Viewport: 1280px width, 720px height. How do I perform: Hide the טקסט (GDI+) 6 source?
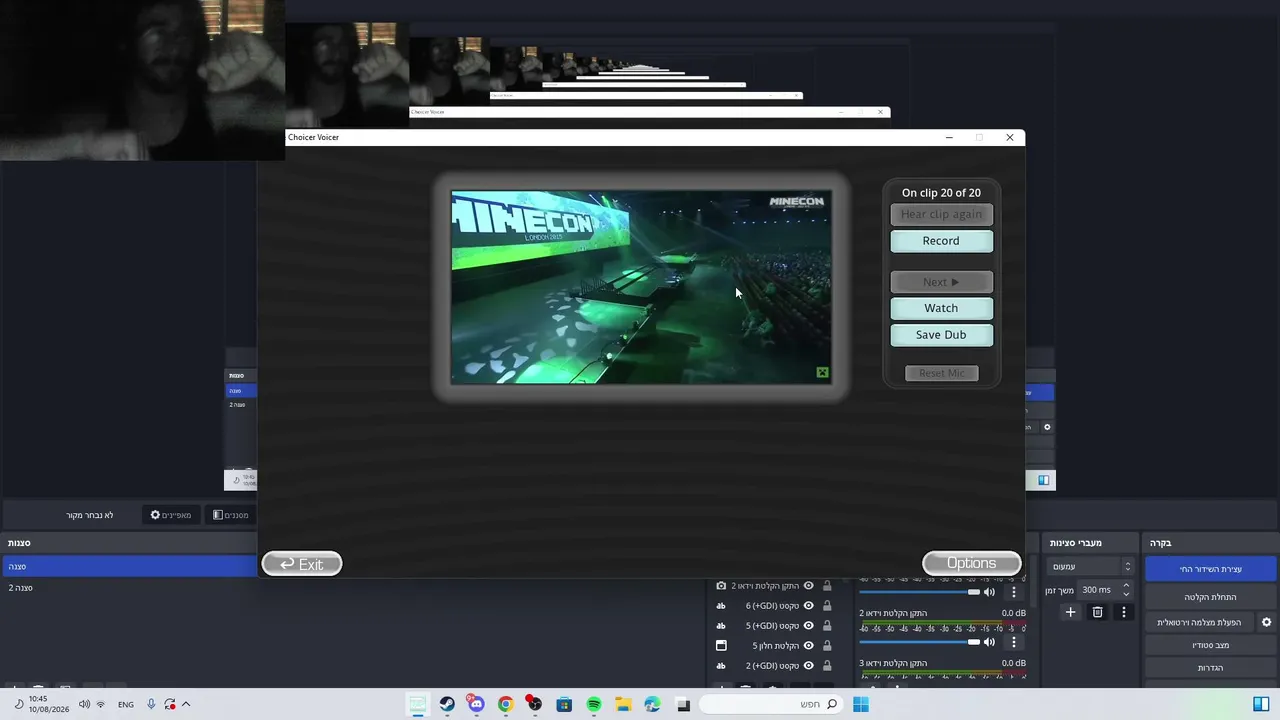click(809, 606)
